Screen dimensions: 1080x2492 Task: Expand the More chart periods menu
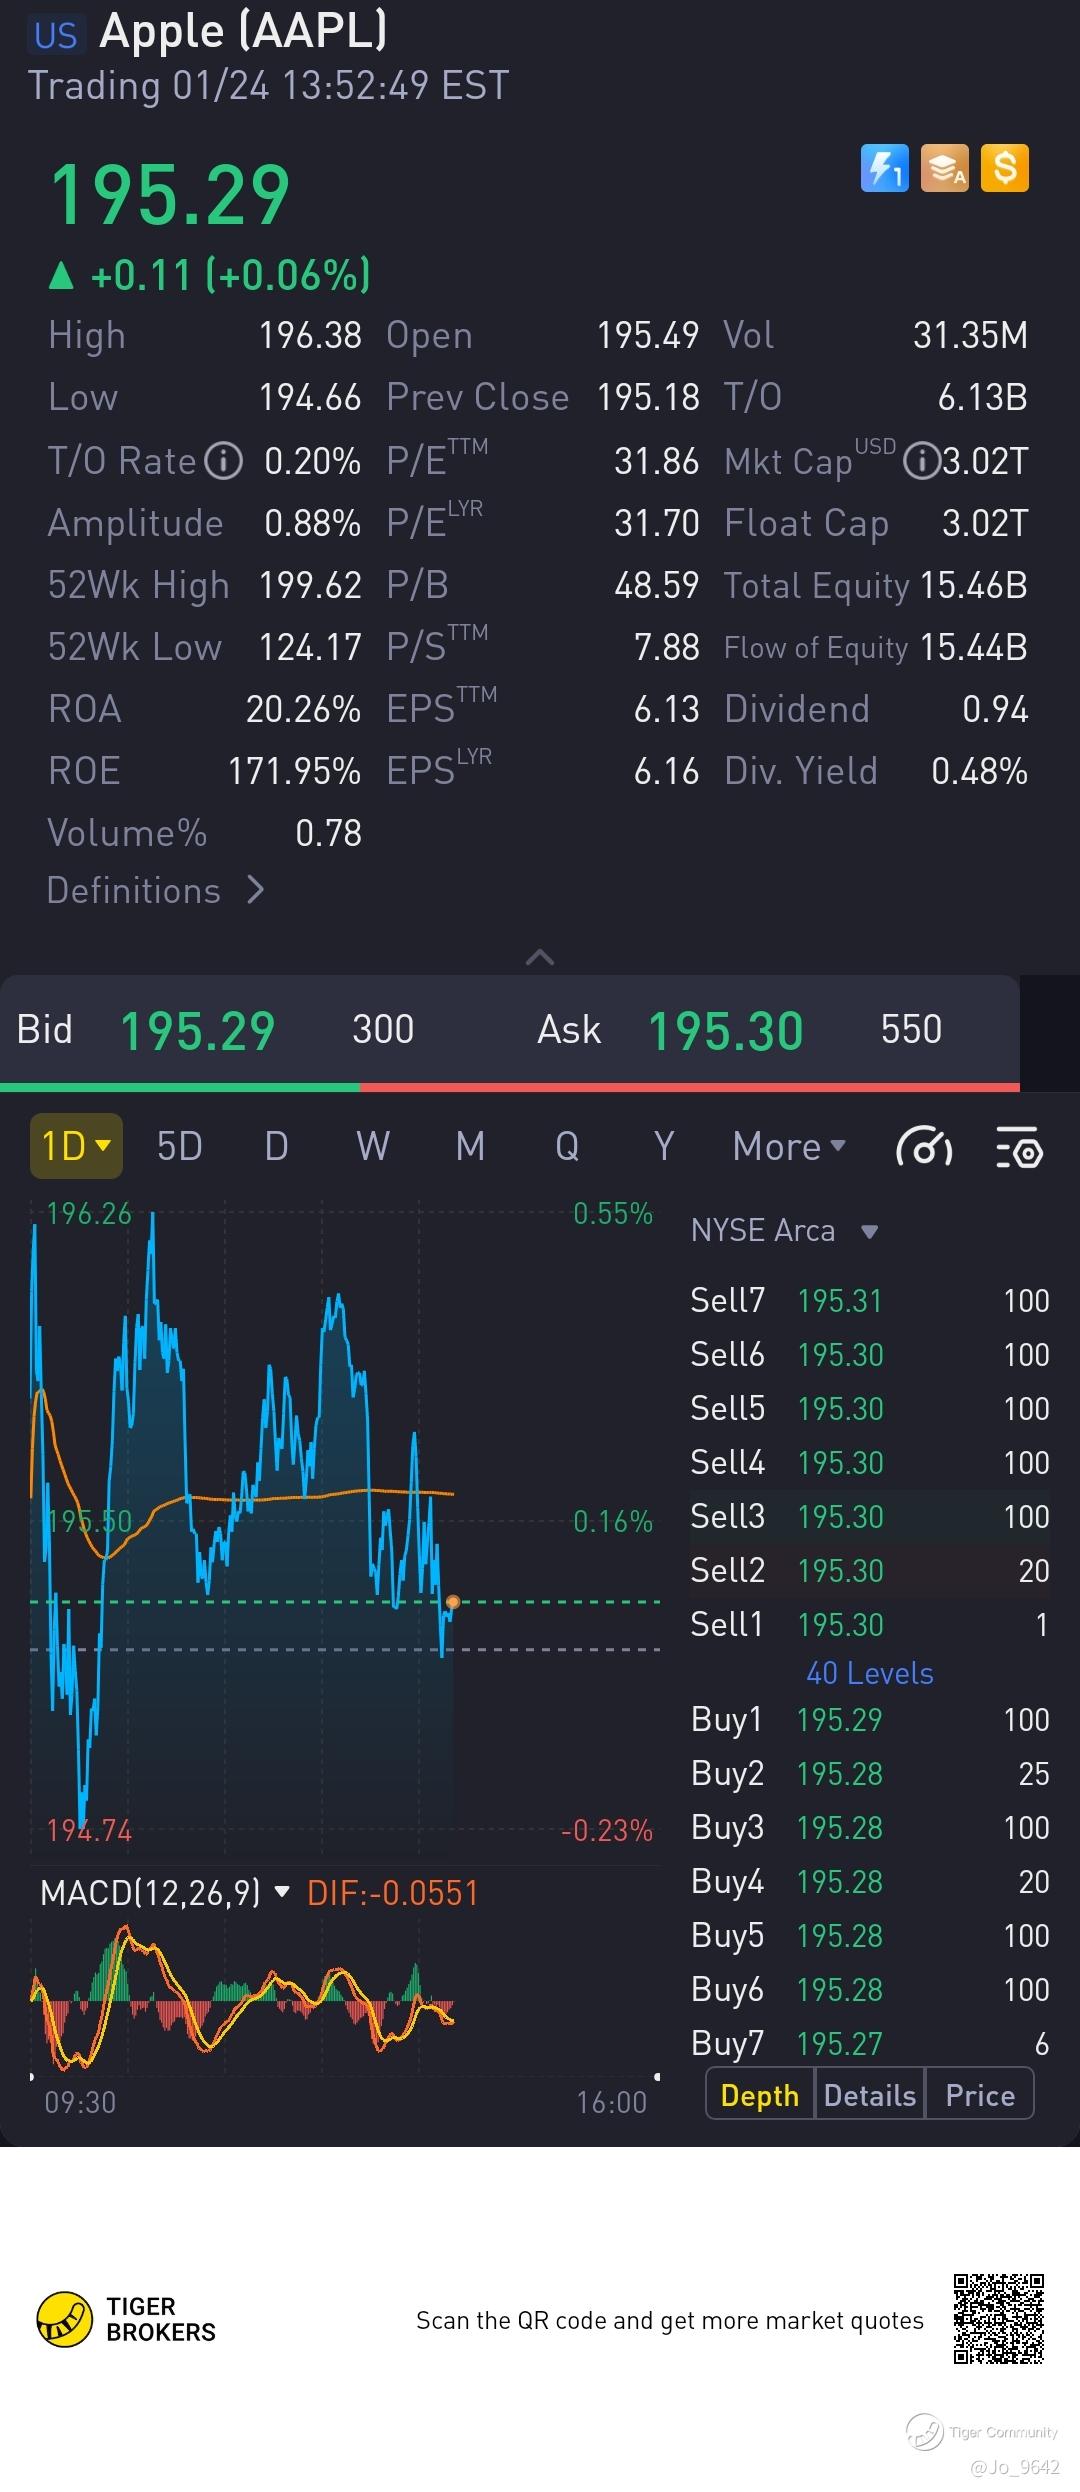(x=789, y=1146)
